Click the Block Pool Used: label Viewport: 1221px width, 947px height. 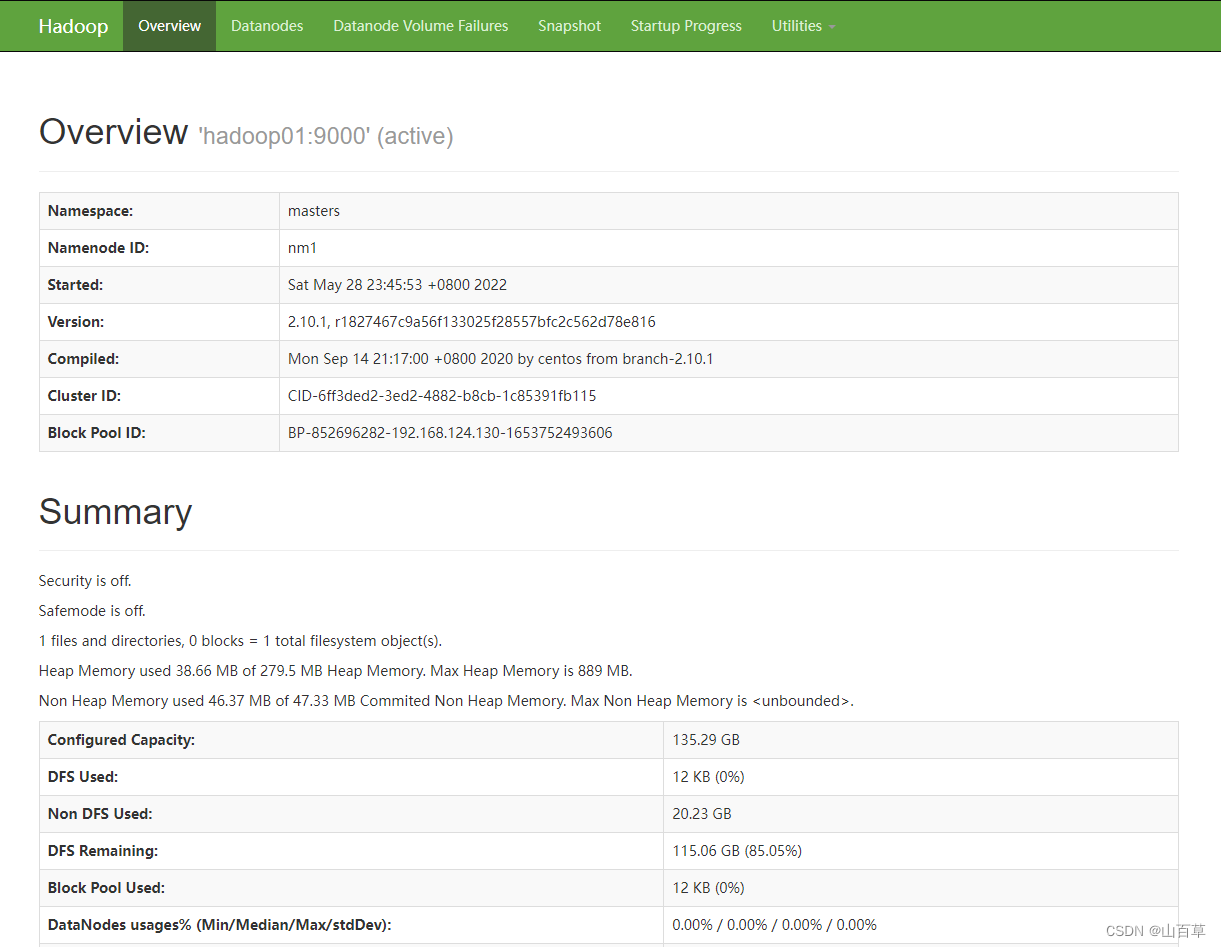click(106, 888)
